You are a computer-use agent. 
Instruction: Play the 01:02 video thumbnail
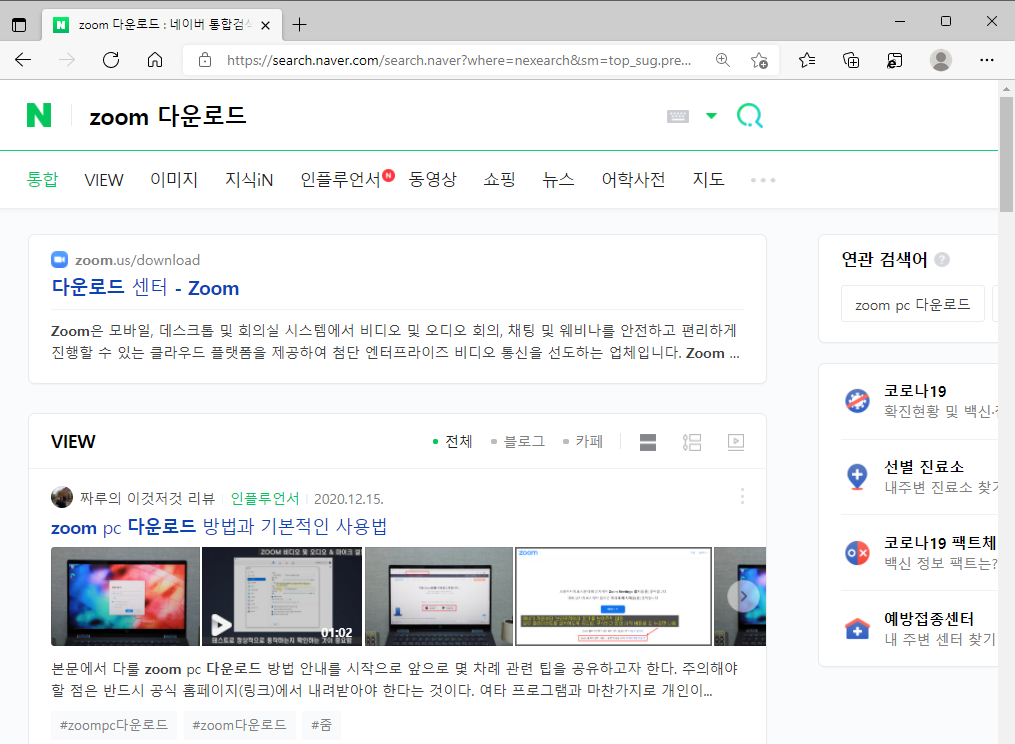coord(282,596)
